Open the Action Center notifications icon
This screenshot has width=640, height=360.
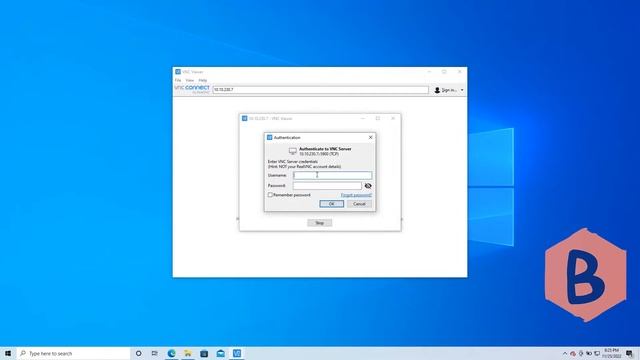click(629, 353)
